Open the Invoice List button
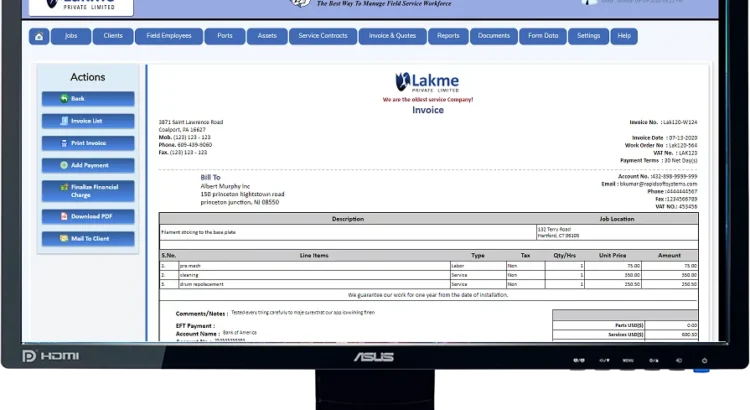Image resolution: width=750 pixels, height=410 pixels. [88, 121]
